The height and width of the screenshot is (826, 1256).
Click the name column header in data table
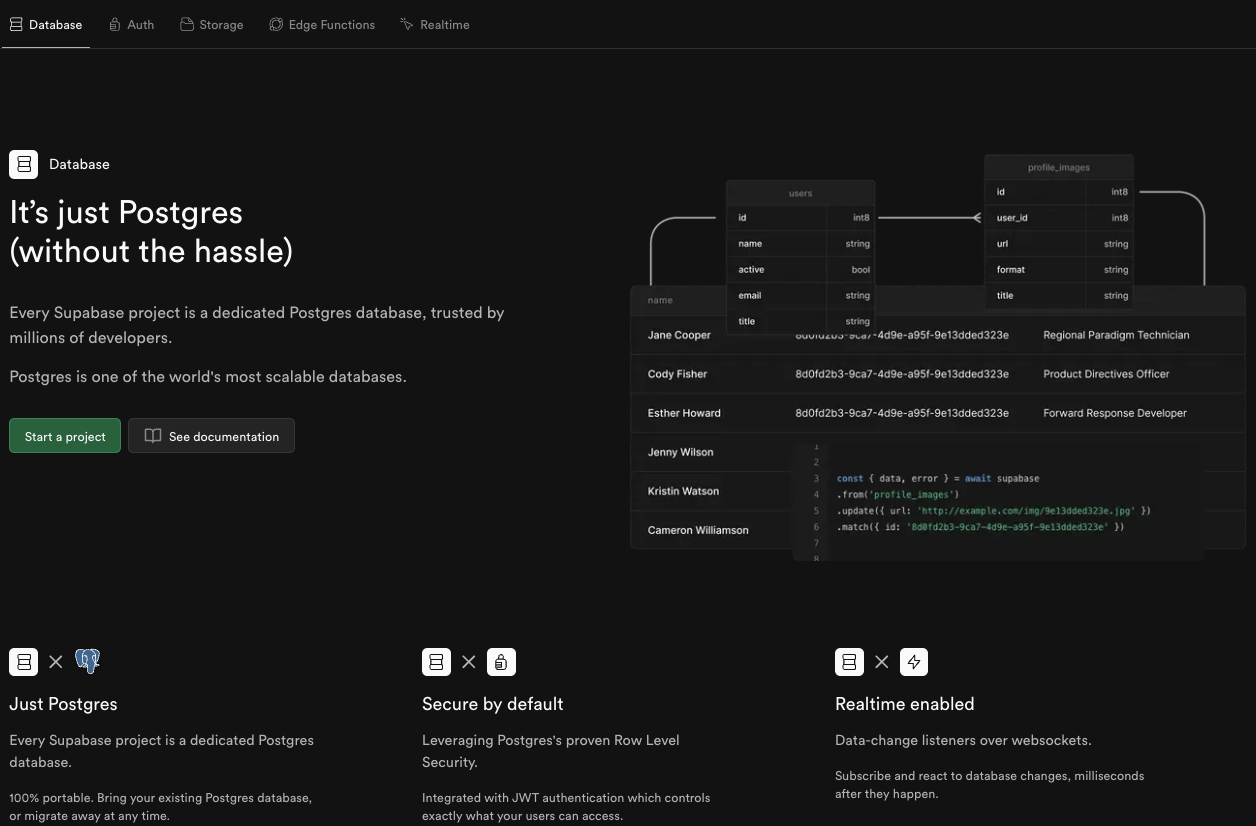point(660,300)
